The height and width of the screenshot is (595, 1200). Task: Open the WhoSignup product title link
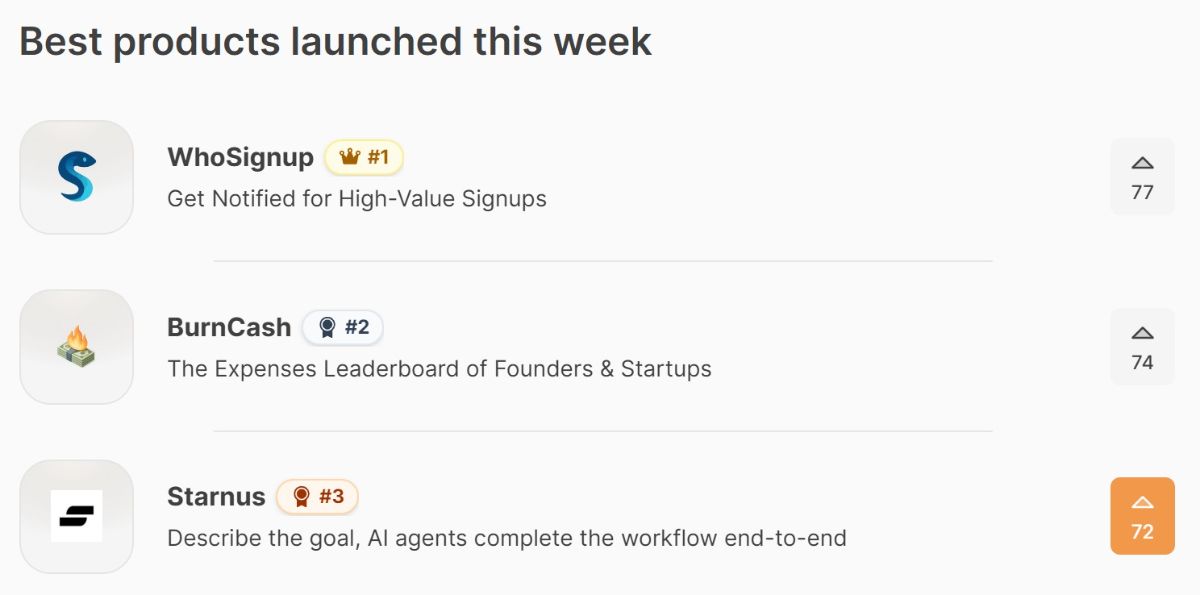pos(240,157)
